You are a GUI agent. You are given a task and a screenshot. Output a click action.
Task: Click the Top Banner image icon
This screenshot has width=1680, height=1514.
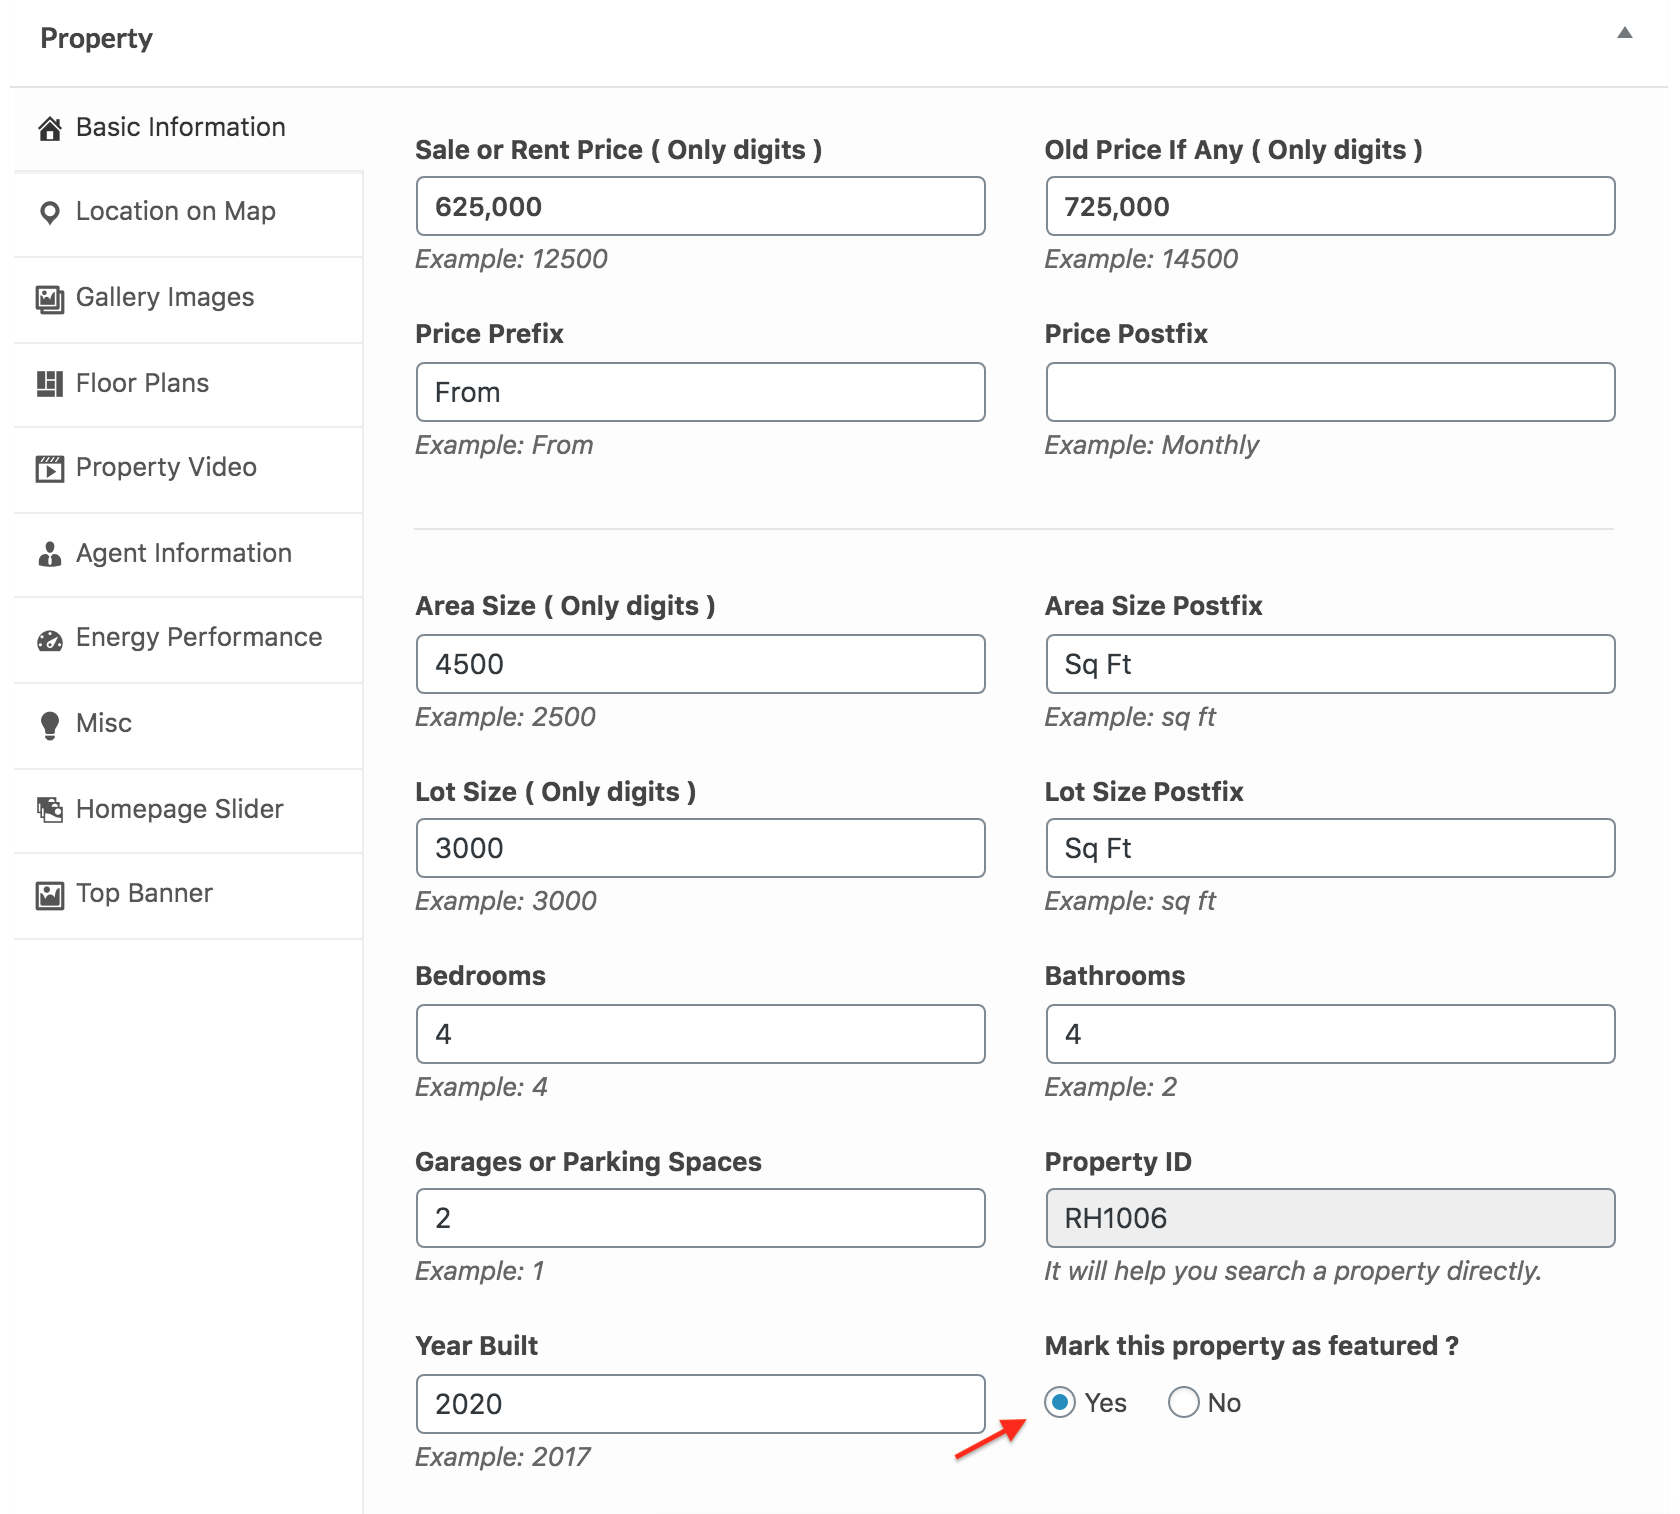click(50, 895)
